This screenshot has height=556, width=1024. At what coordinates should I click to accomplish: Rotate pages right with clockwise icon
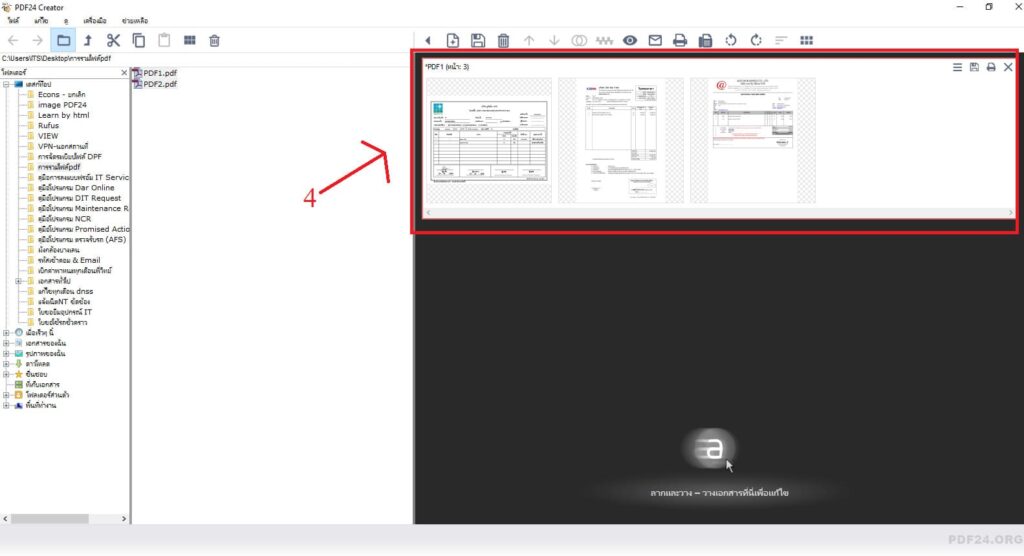pos(756,40)
